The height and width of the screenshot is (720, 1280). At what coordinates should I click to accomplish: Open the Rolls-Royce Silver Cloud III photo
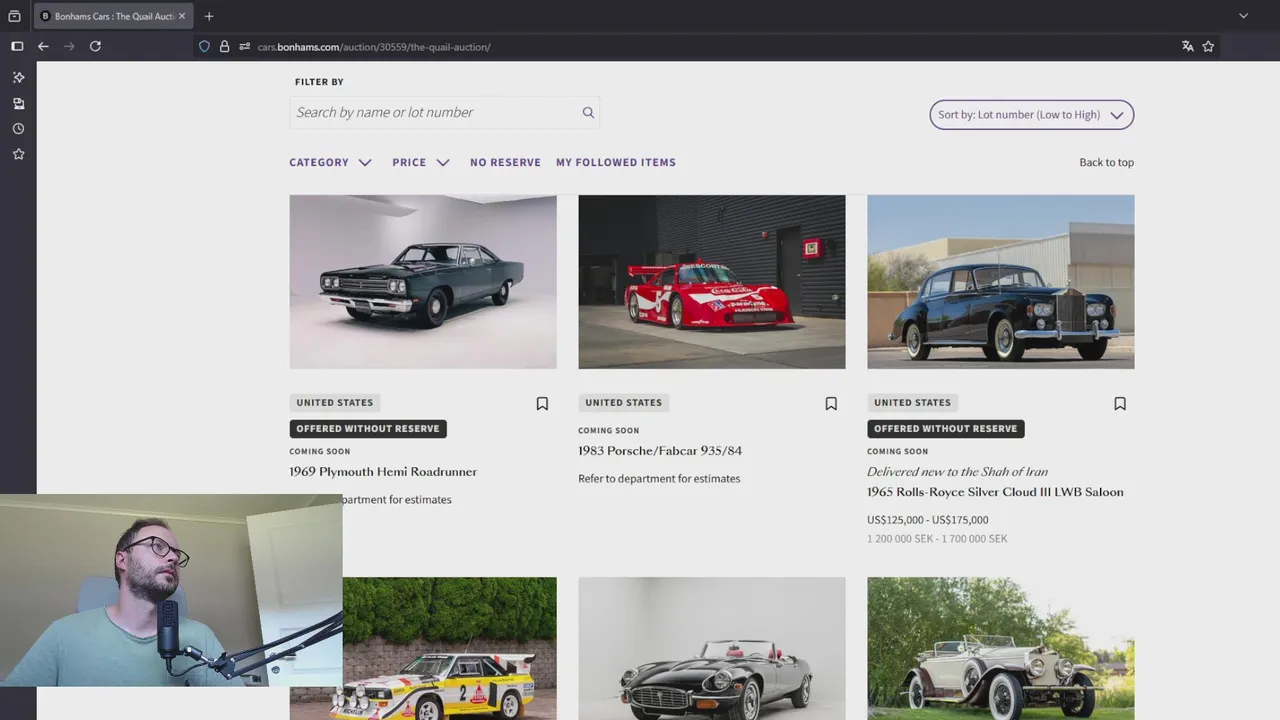[x=1000, y=282]
